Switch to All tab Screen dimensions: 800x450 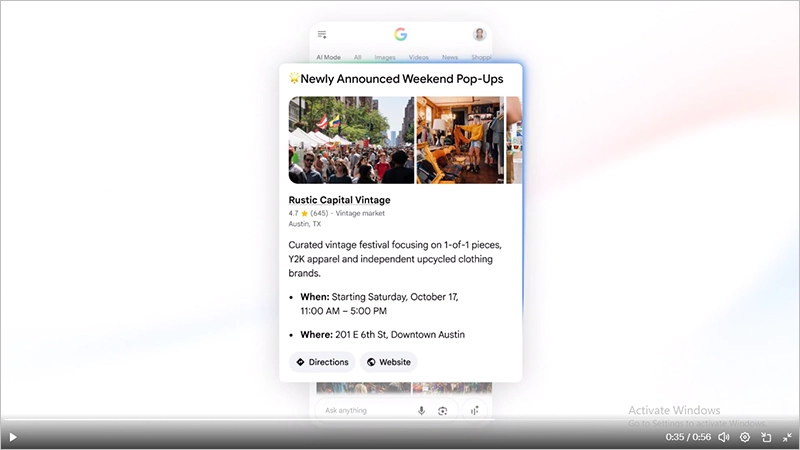pyautogui.click(x=358, y=57)
